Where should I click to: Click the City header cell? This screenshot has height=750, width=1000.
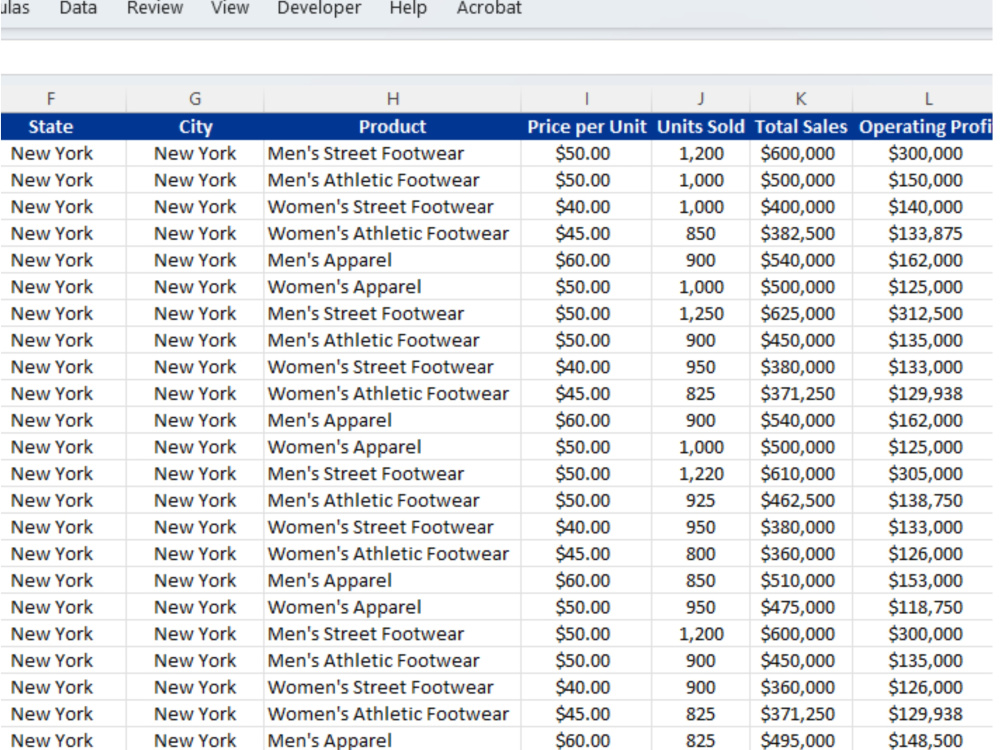click(195, 127)
